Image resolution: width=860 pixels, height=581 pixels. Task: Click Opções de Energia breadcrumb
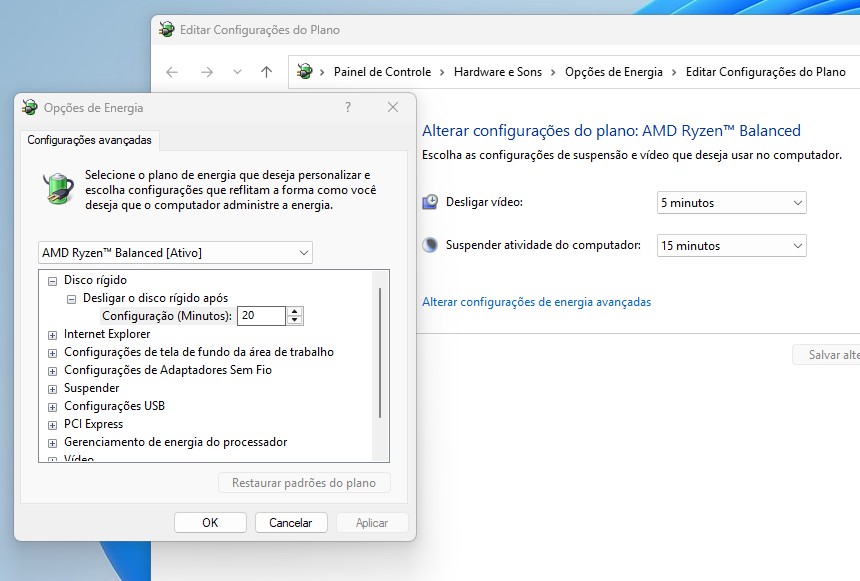click(x=614, y=72)
